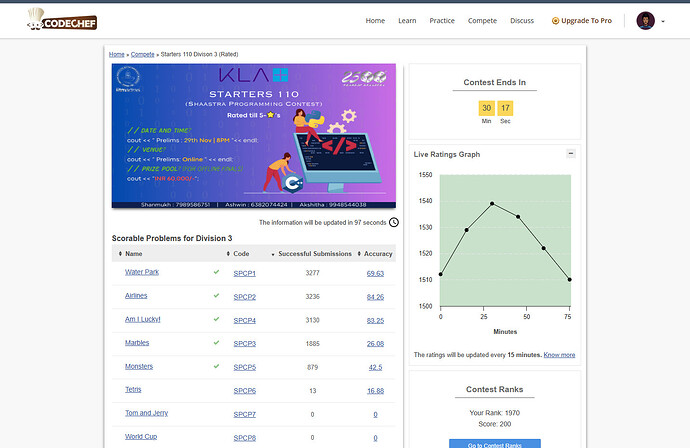Open the Practice menu
The height and width of the screenshot is (448, 690).
(442, 21)
